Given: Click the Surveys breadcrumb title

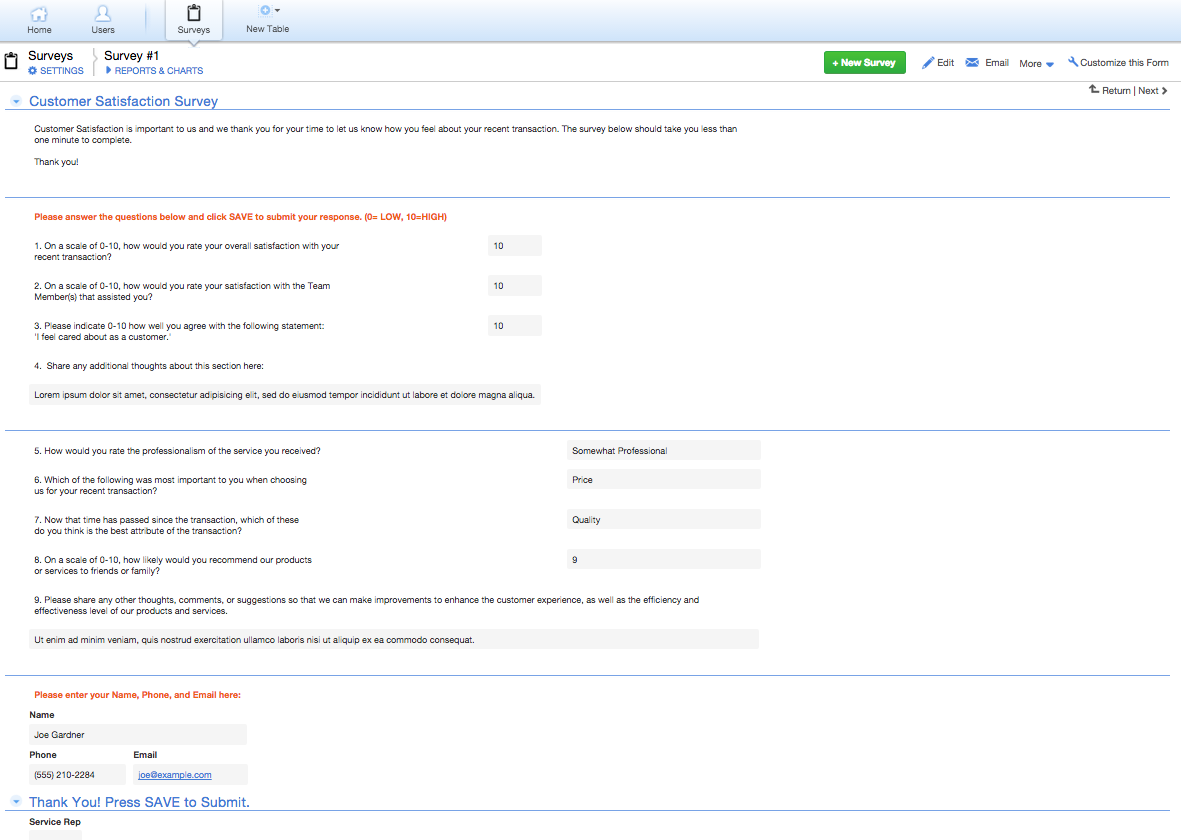Looking at the screenshot, I should pos(50,56).
